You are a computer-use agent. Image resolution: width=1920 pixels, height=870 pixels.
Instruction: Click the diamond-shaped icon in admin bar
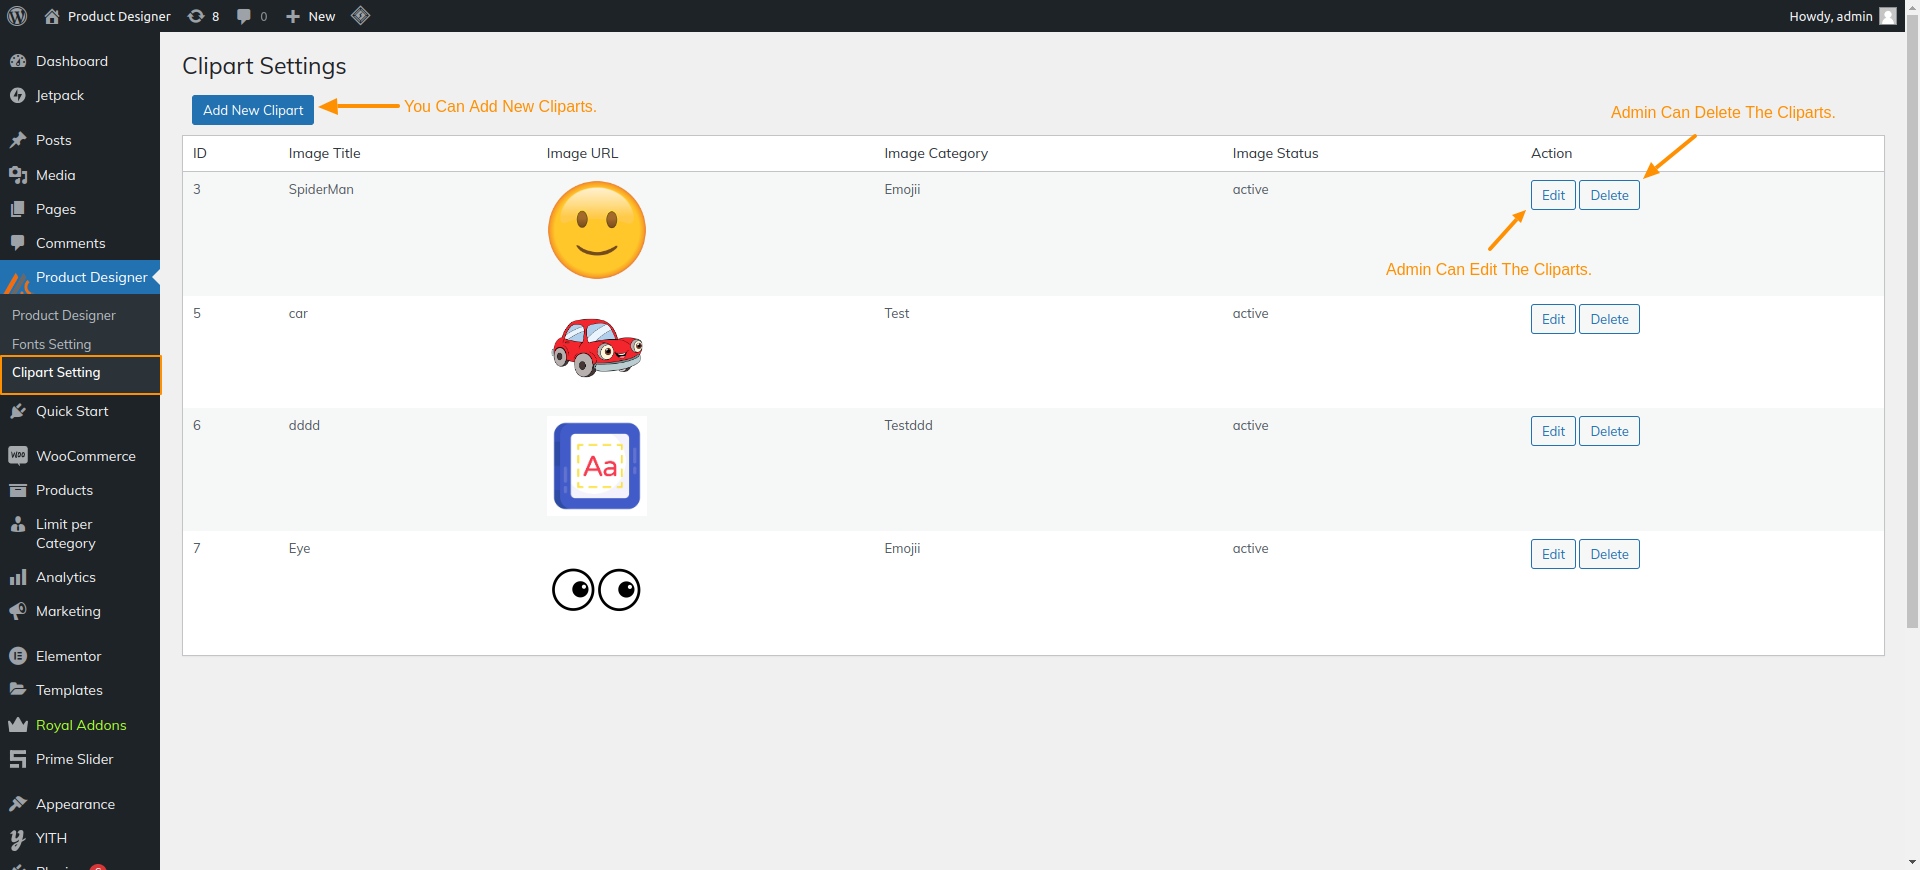point(361,16)
